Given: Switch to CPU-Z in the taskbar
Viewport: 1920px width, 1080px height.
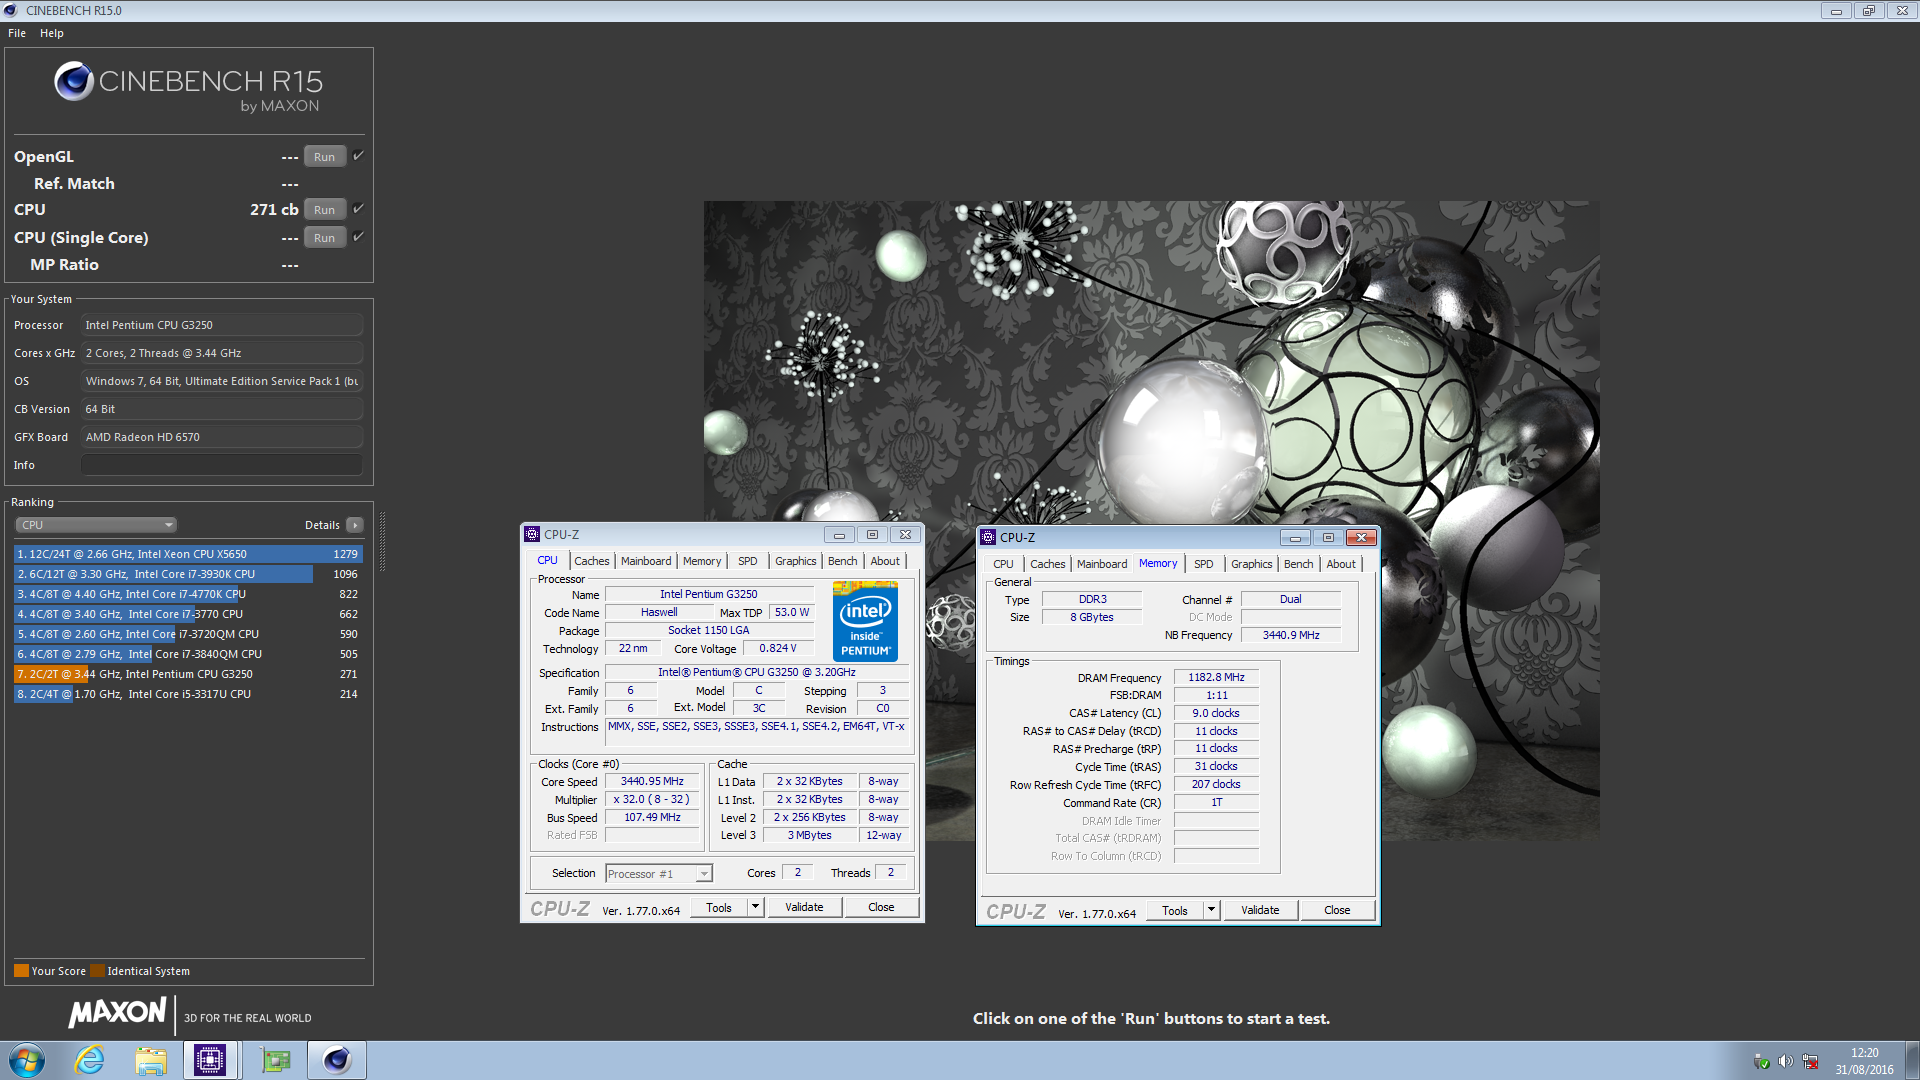Looking at the screenshot, I should [210, 1060].
